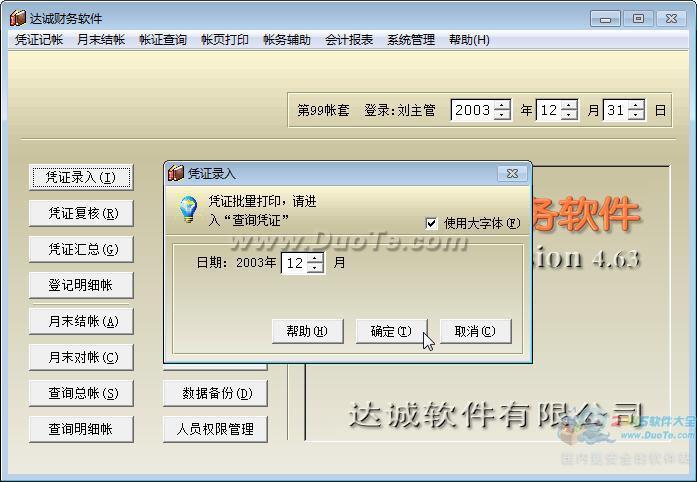Click the day field showing 31
This screenshot has height=482, width=697.
pyautogui.click(x=616, y=110)
